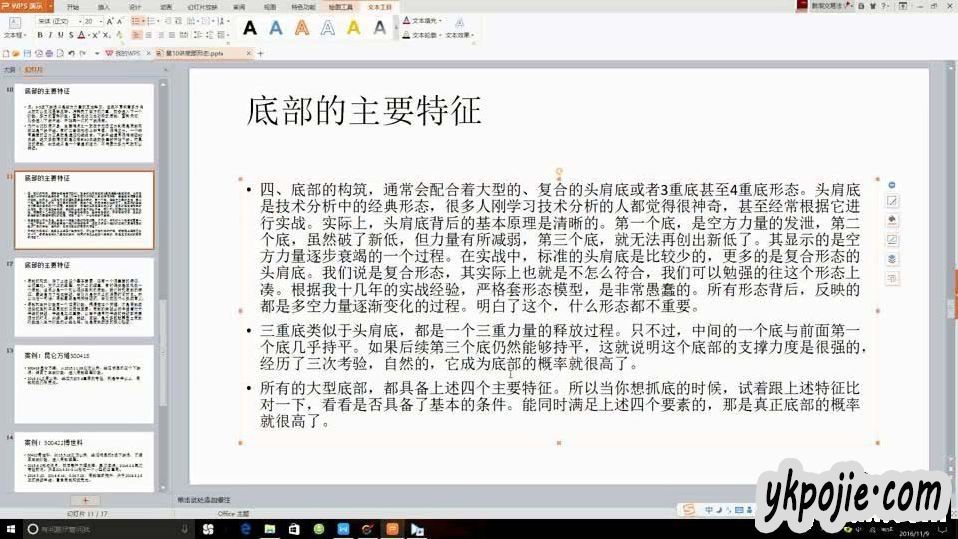
Task: Click the add new slide plus button
Action: click(85, 499)
